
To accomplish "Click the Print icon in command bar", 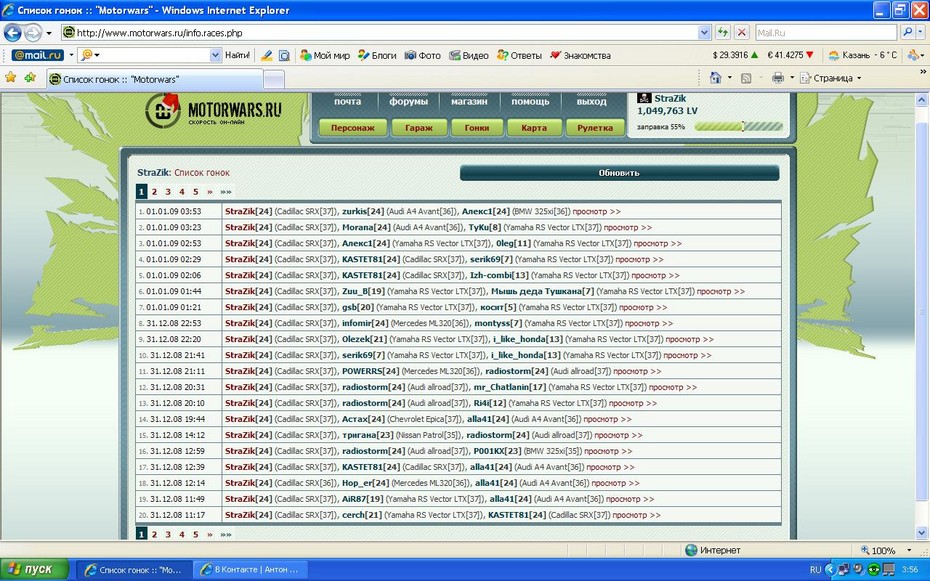I will pyautogui.click(x=778, y=78).
